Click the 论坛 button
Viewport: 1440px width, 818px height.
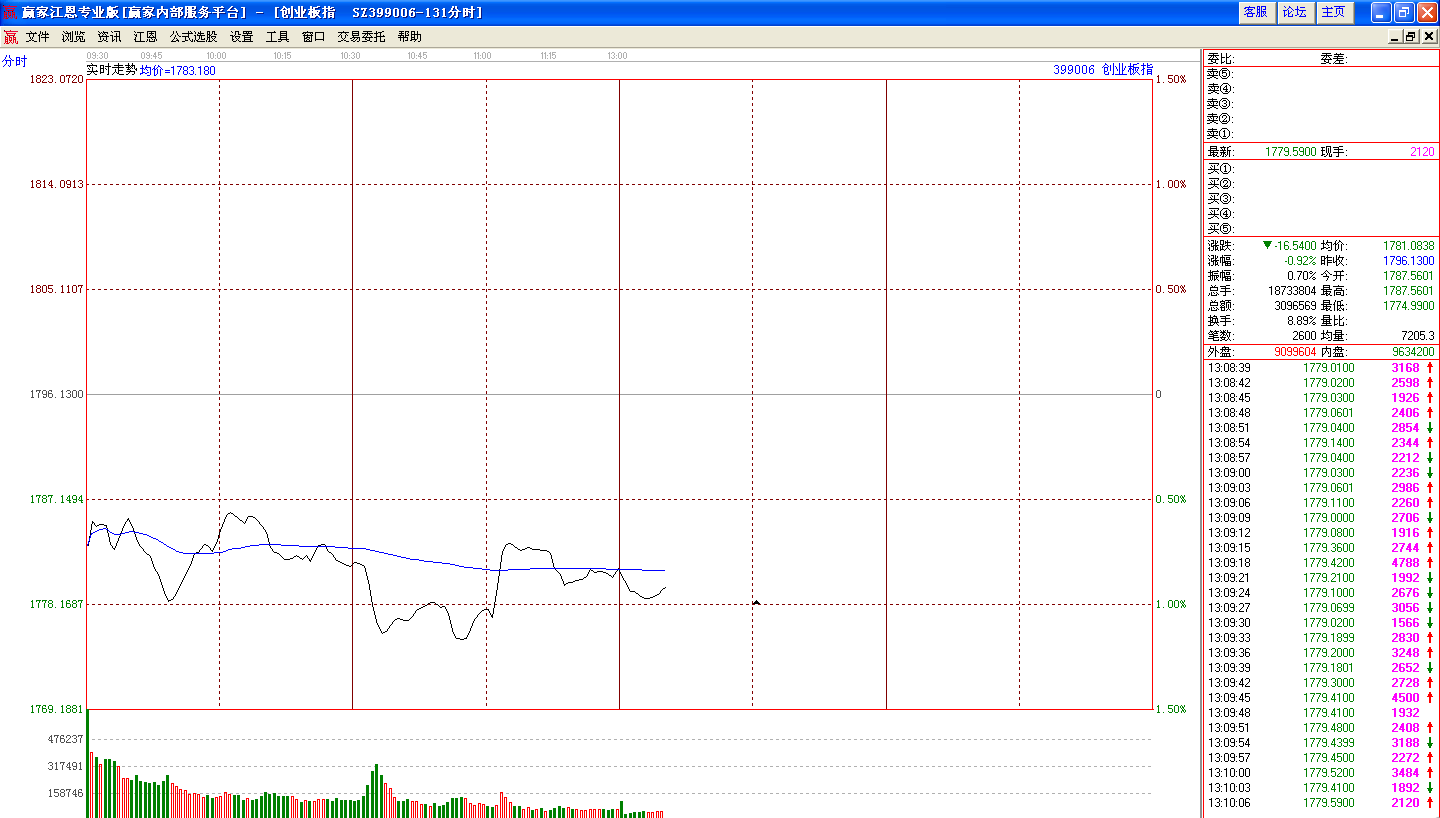point(1294,12)
